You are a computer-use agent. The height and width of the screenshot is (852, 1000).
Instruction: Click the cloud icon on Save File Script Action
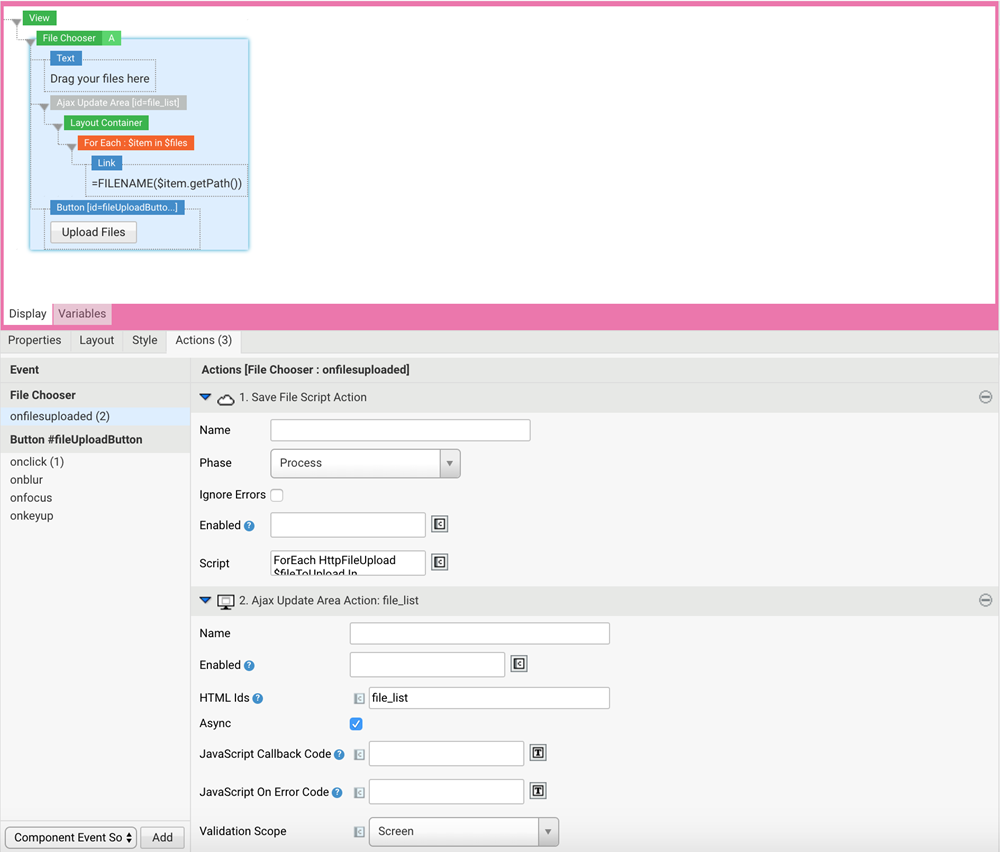223,397
